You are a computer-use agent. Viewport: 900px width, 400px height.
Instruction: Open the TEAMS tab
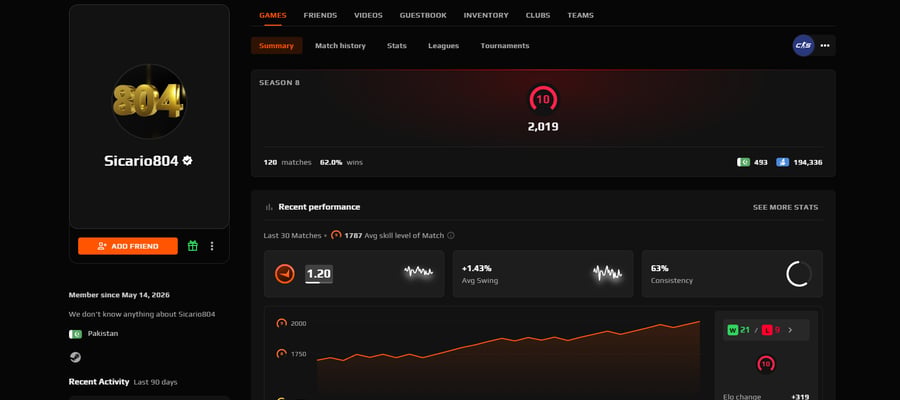(580, 15)
